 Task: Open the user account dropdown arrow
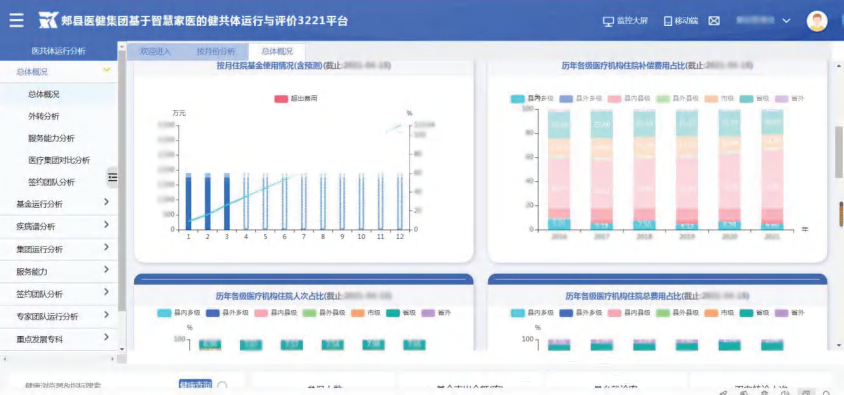click(786, 21)
